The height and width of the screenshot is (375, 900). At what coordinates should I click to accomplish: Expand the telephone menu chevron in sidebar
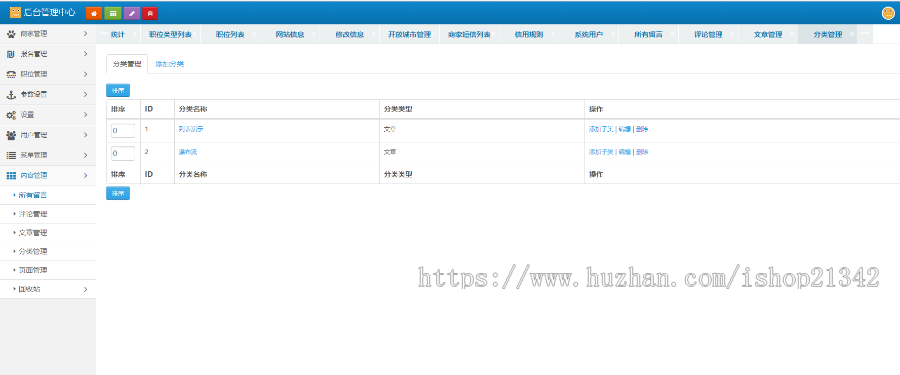coord(85,74)
